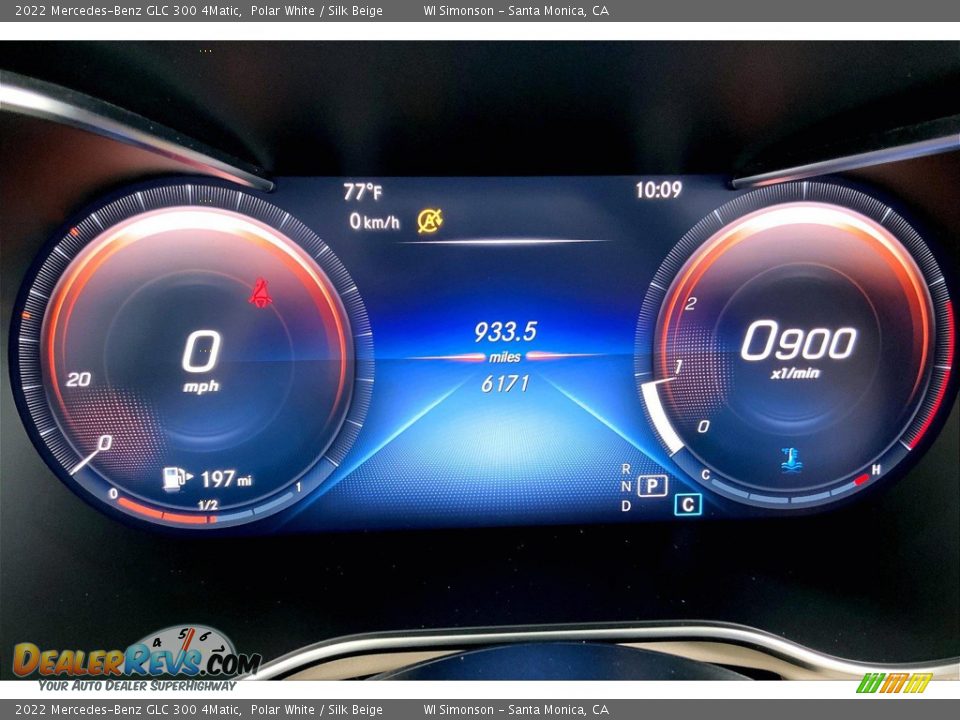Click the 197 mi fuel range text
This screenshot has width=960, height=720.
[x=226, y=479]
